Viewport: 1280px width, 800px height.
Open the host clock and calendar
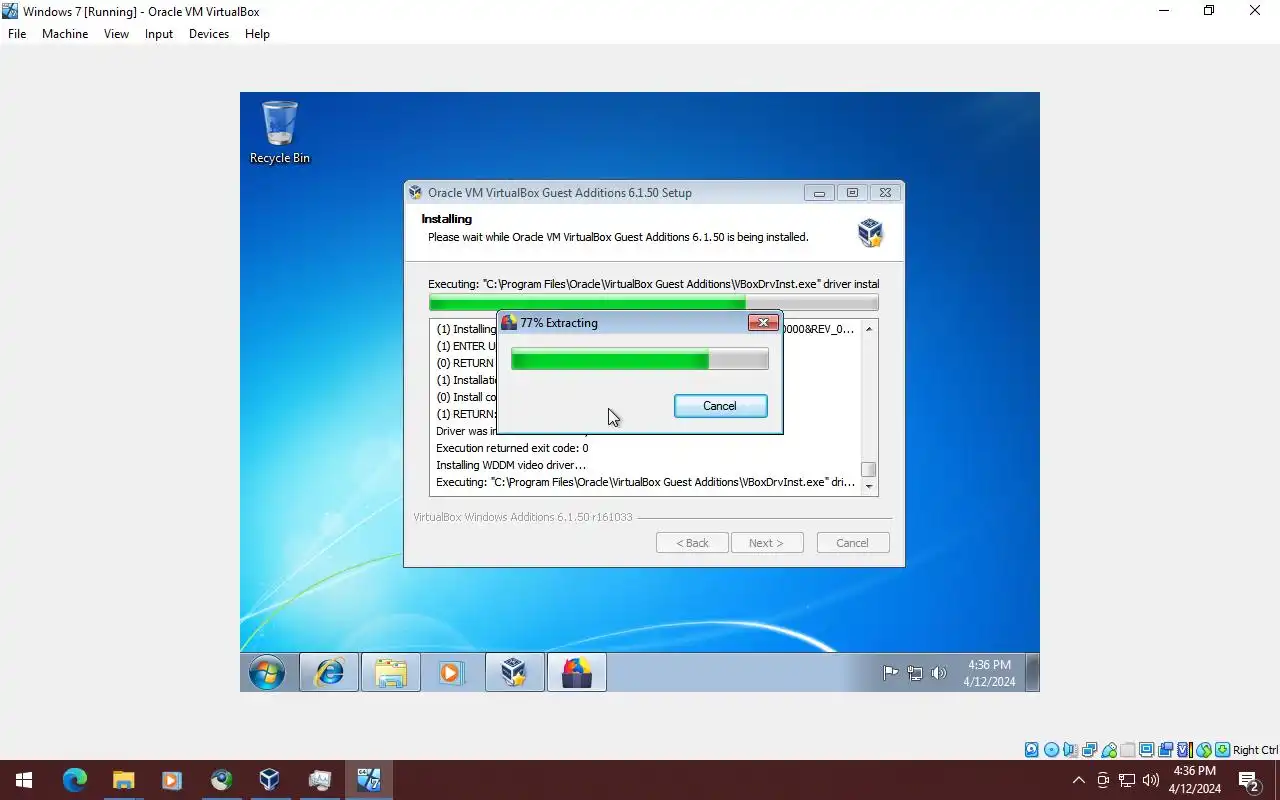pyautogui.click(x=1194, y=780)
